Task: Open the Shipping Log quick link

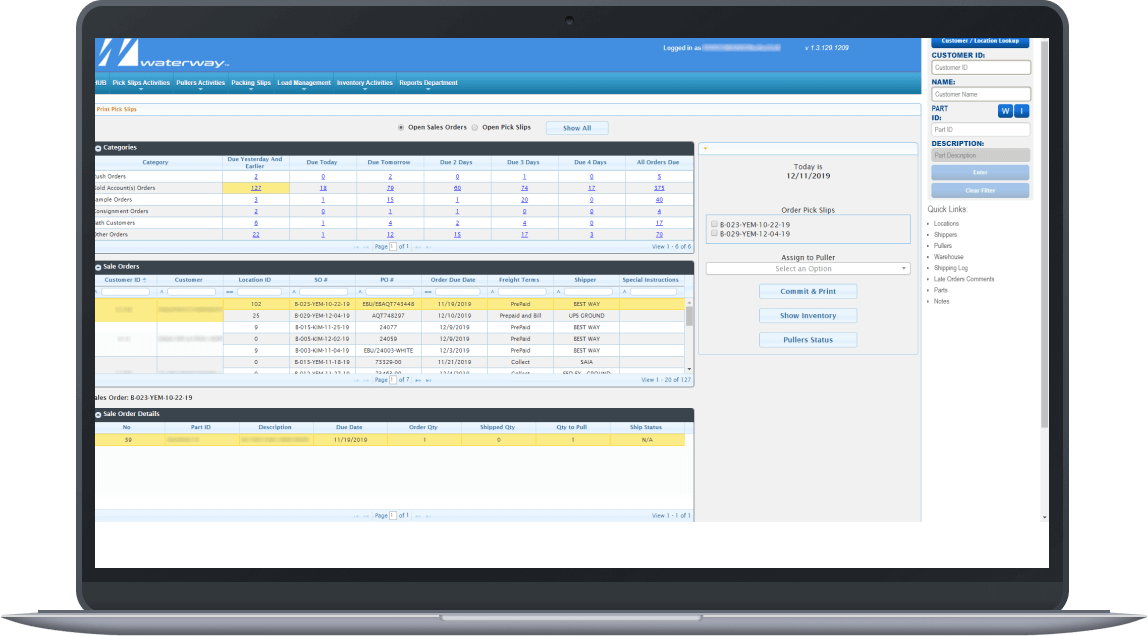Action: click(951, 268)
